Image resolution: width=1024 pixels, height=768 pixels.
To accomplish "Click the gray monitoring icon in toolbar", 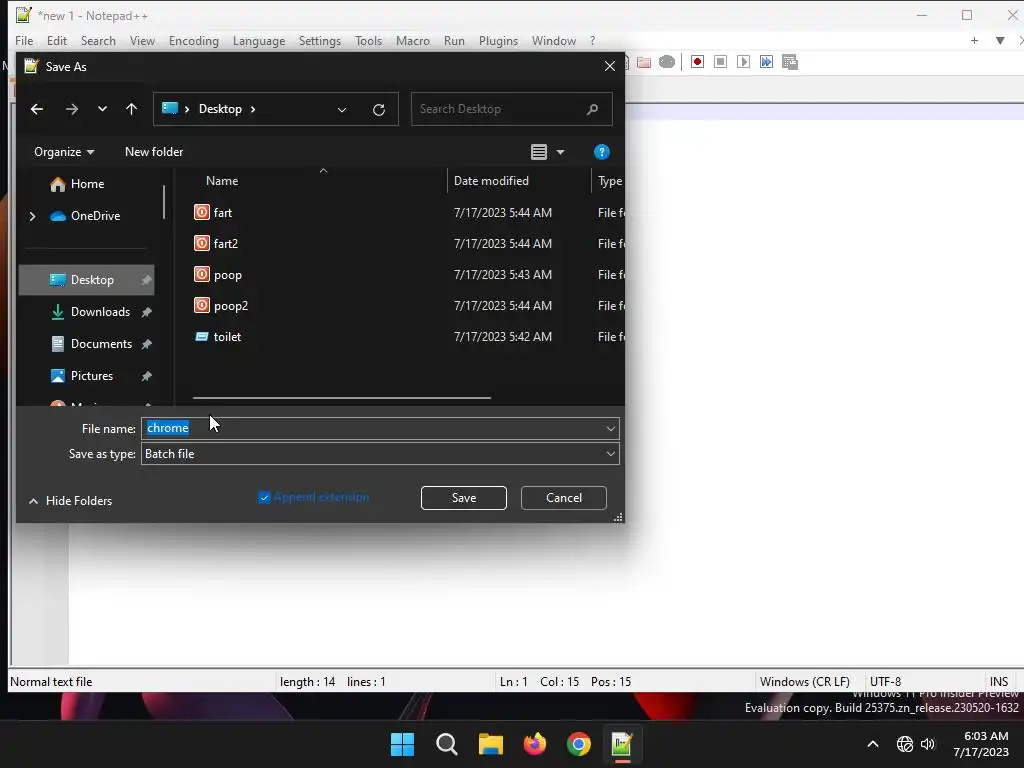I will click(667, 62).
